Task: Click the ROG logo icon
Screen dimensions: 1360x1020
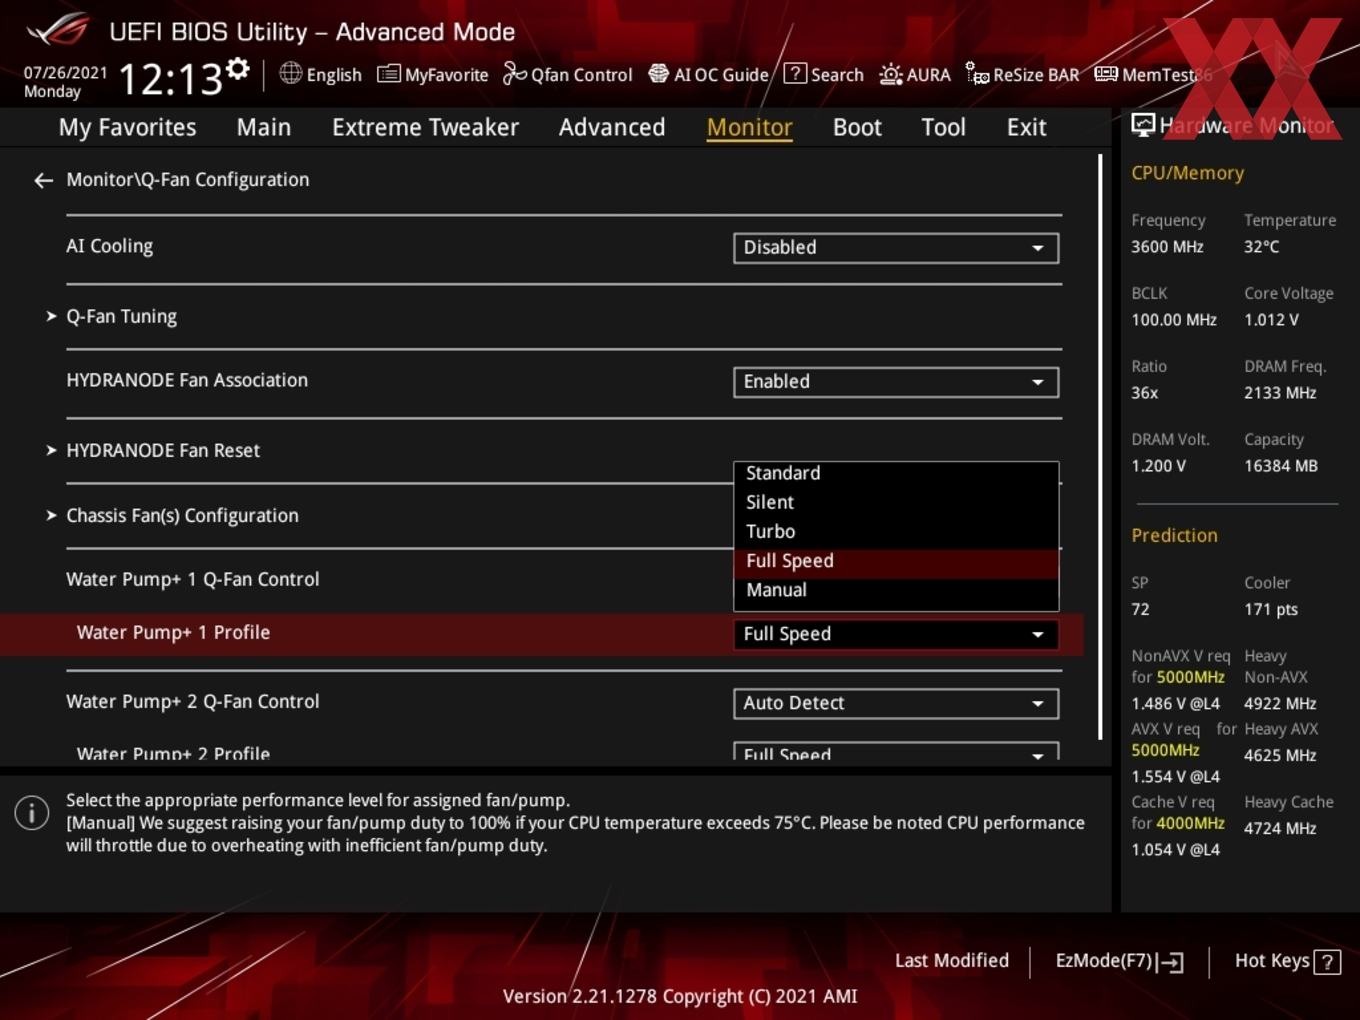Action: tap(58, 30)
